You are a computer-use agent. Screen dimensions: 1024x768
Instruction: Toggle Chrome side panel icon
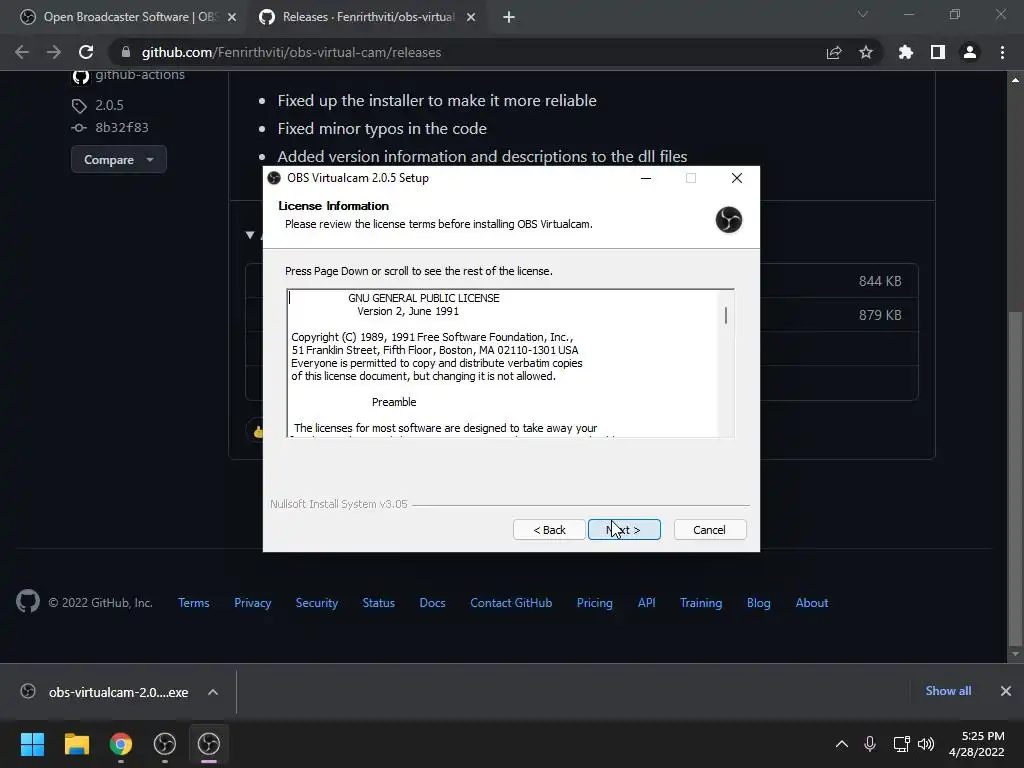(x=938, y=52)
